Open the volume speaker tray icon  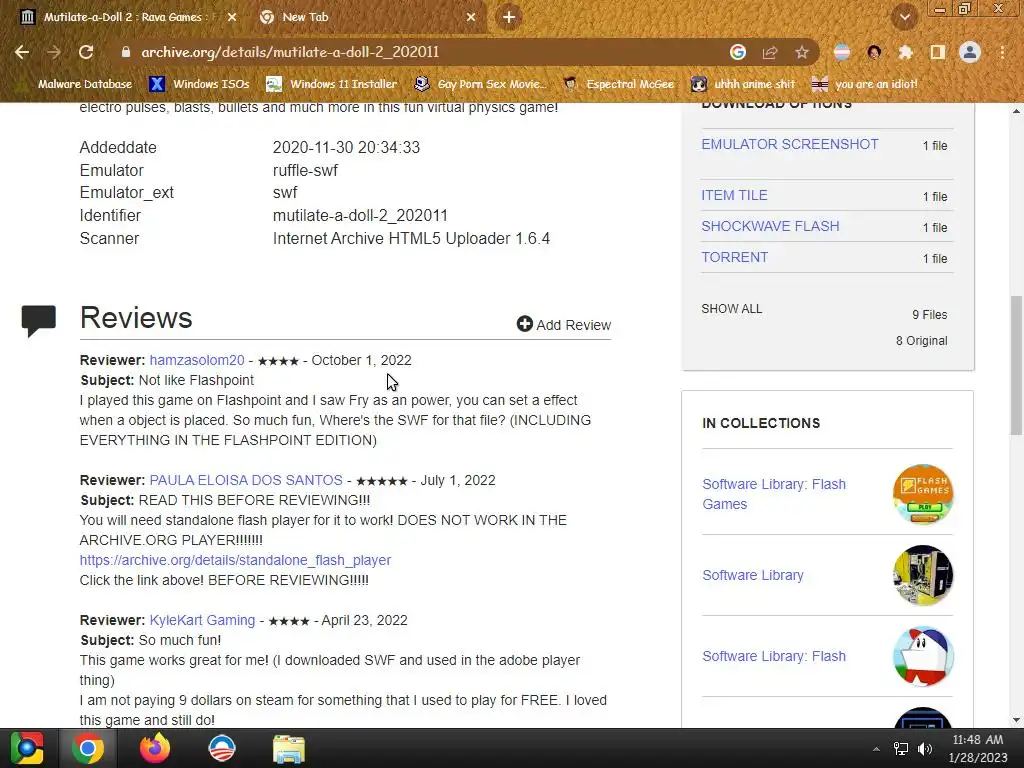(925, 749)
